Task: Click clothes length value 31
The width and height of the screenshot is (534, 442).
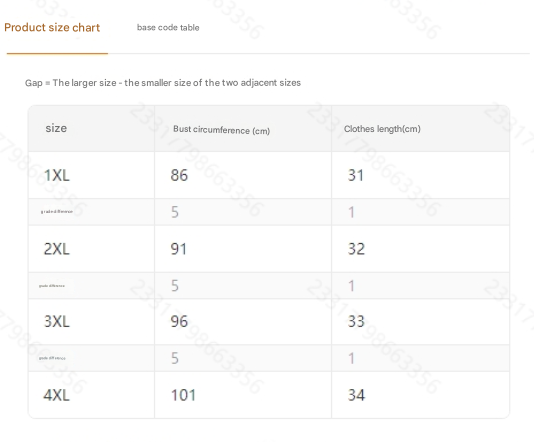Action: pyautogui.click(x=356, y=175)
